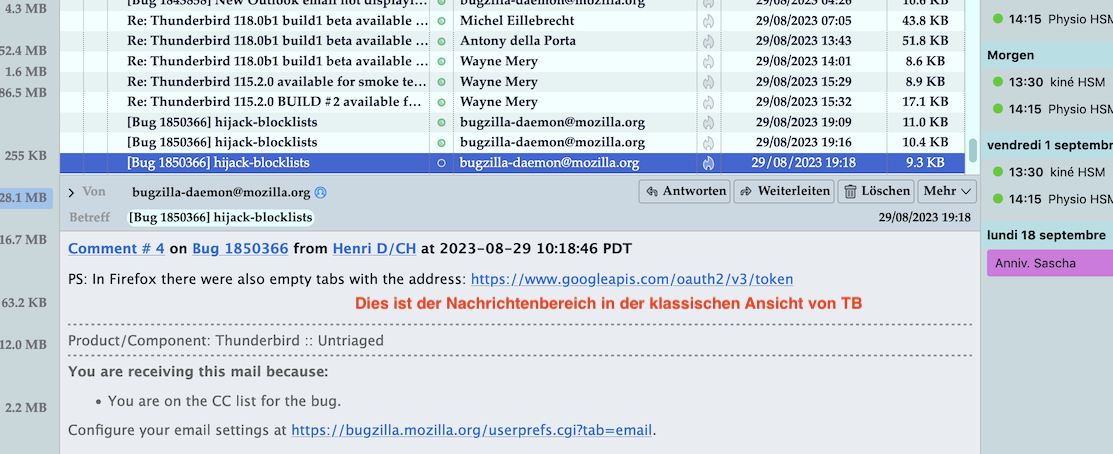Open the googleapis oauth2 token link
The height and width of the screenshot is (454, 1113).
point(632,279)
